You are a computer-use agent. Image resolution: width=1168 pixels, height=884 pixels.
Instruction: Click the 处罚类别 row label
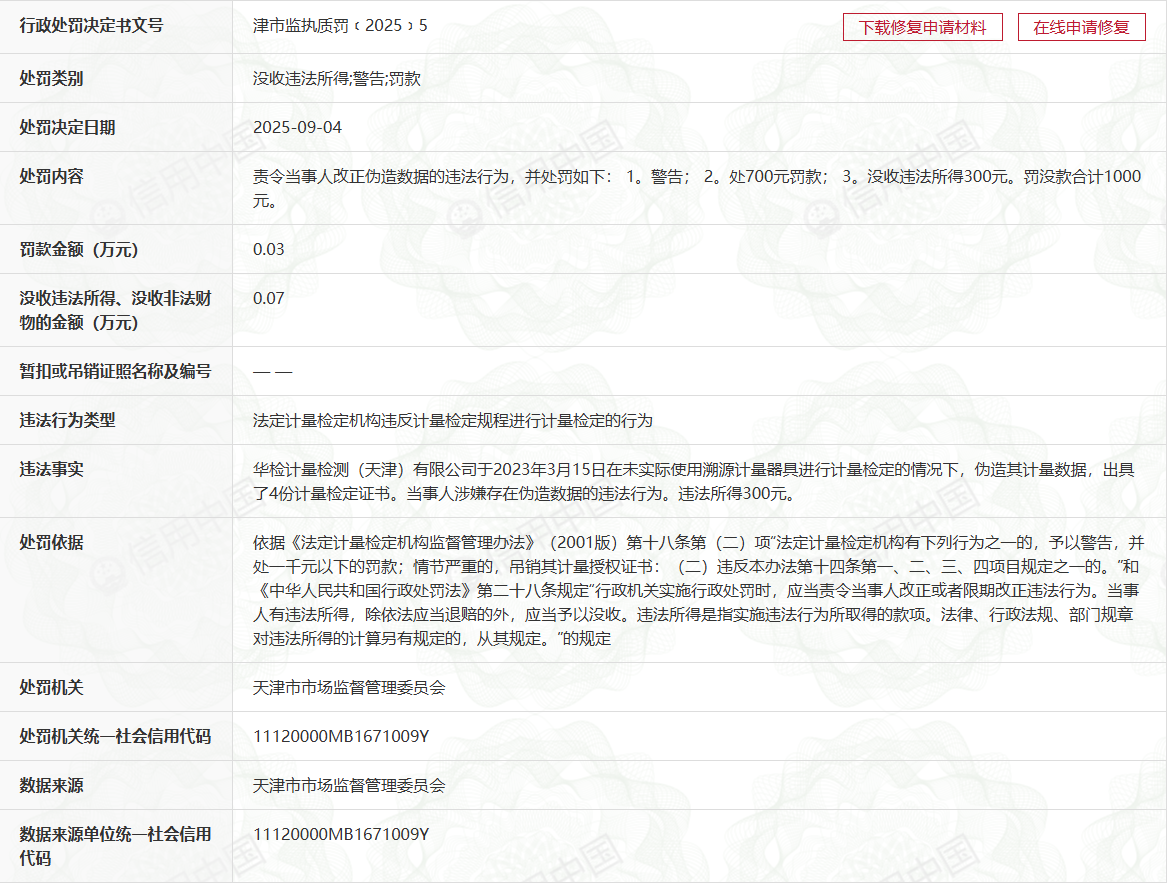[x=51, y=78]
